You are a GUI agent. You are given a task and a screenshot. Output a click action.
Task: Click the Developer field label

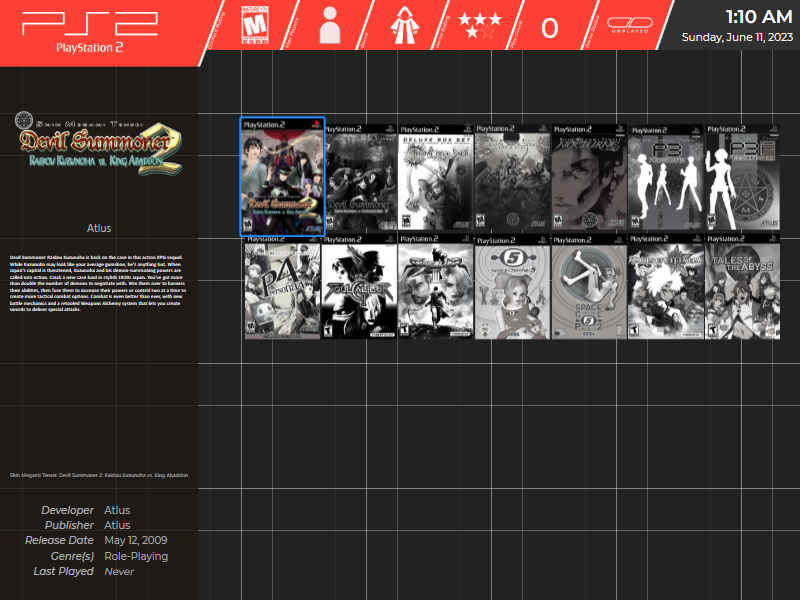click(x=67, y=510)
